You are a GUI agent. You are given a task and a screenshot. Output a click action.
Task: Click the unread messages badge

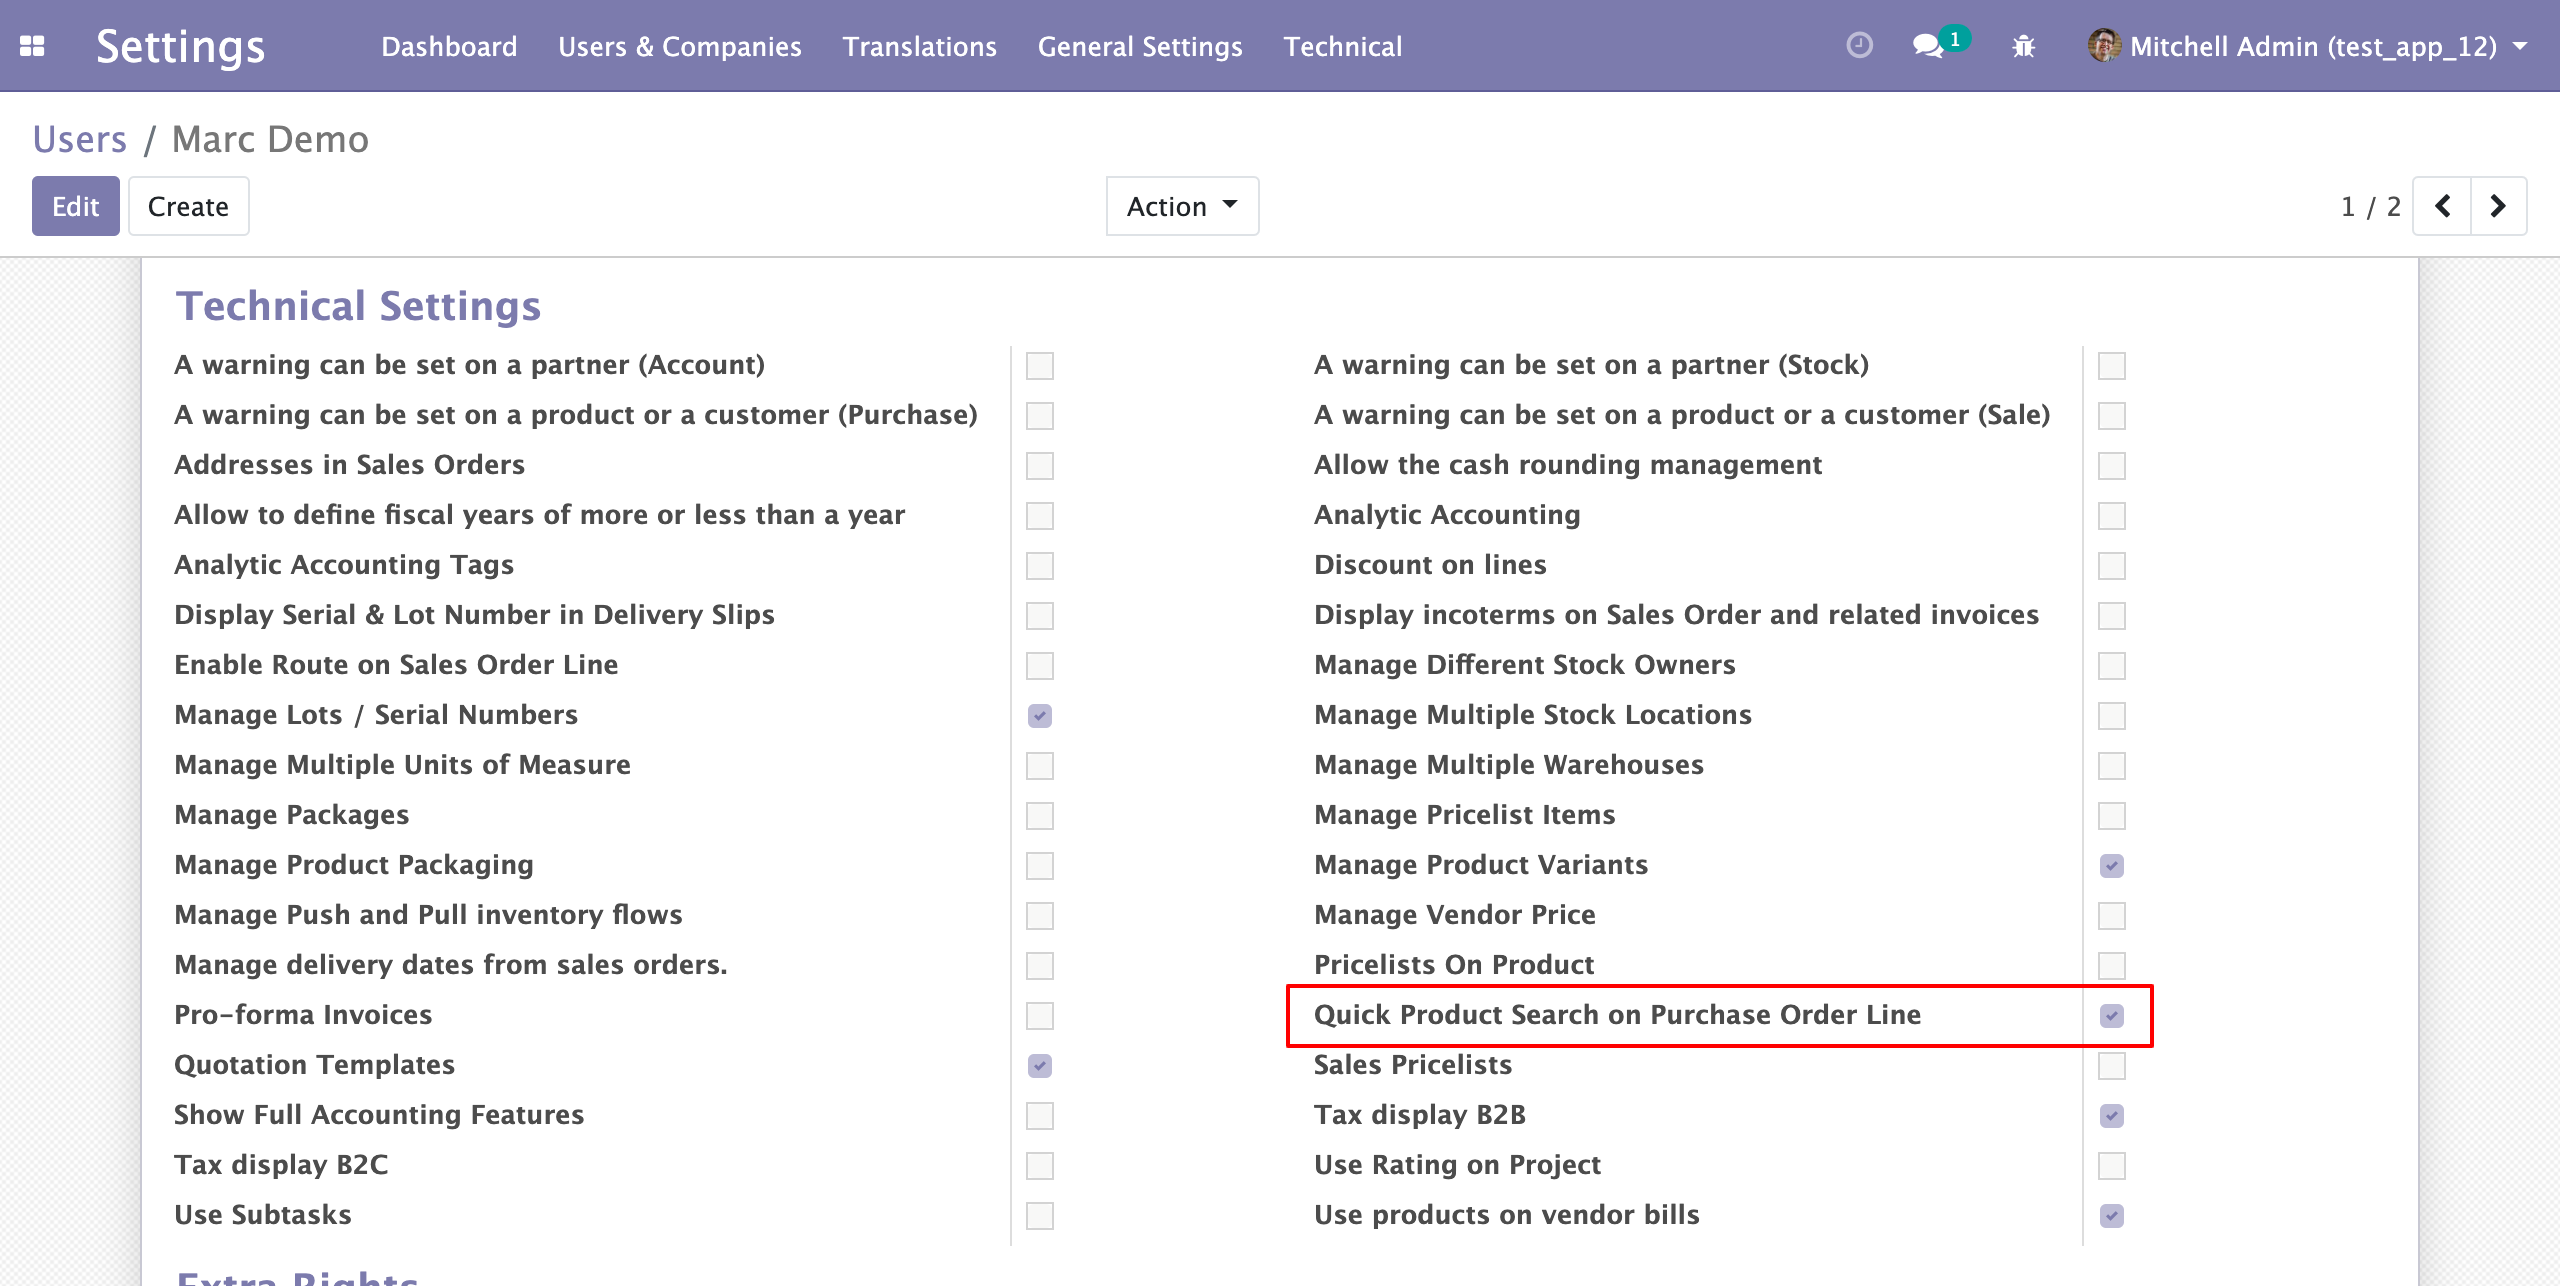1954,39
